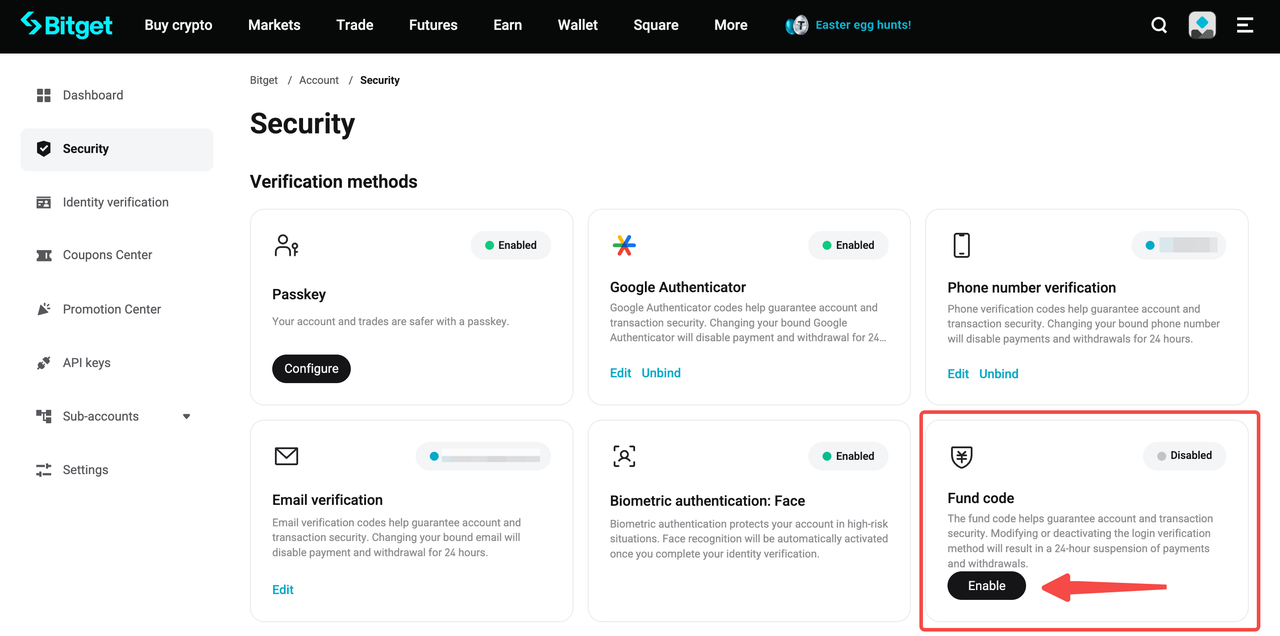Open the hamburger menu at top right
Image resolution: width=1280 pixels, height=636 pixels.
1244,25
